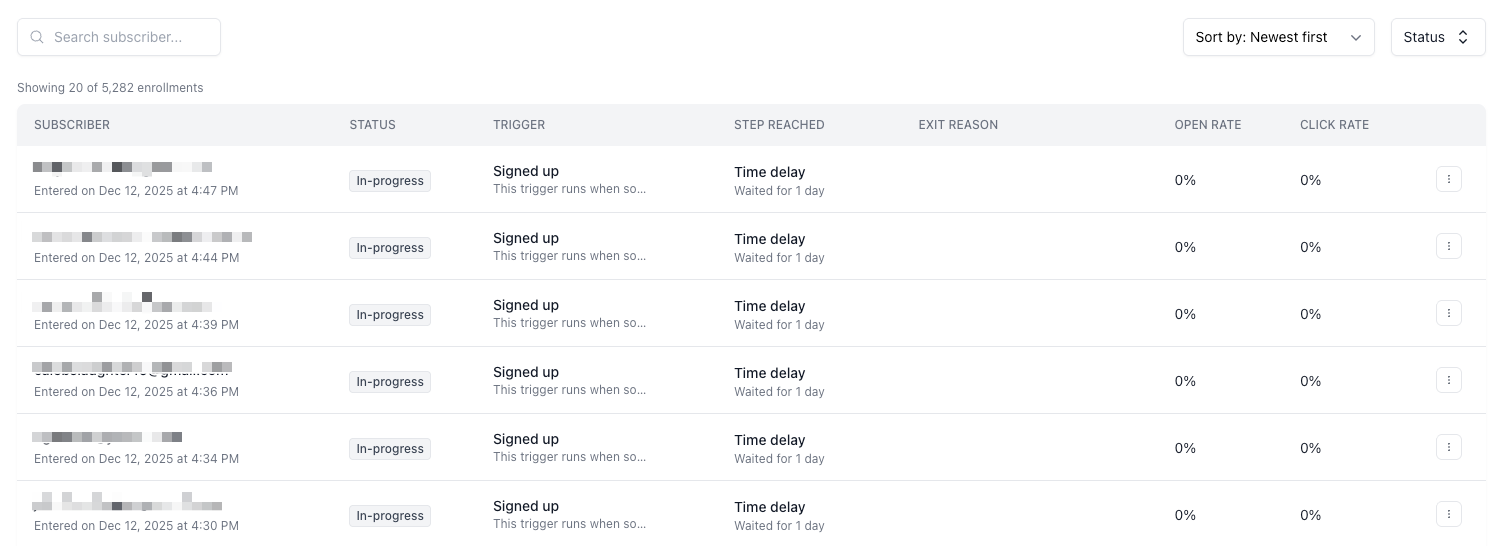Screen dimensions: 1495x546
Task: Click the Exit Reason column header
Action: (958, 125)
